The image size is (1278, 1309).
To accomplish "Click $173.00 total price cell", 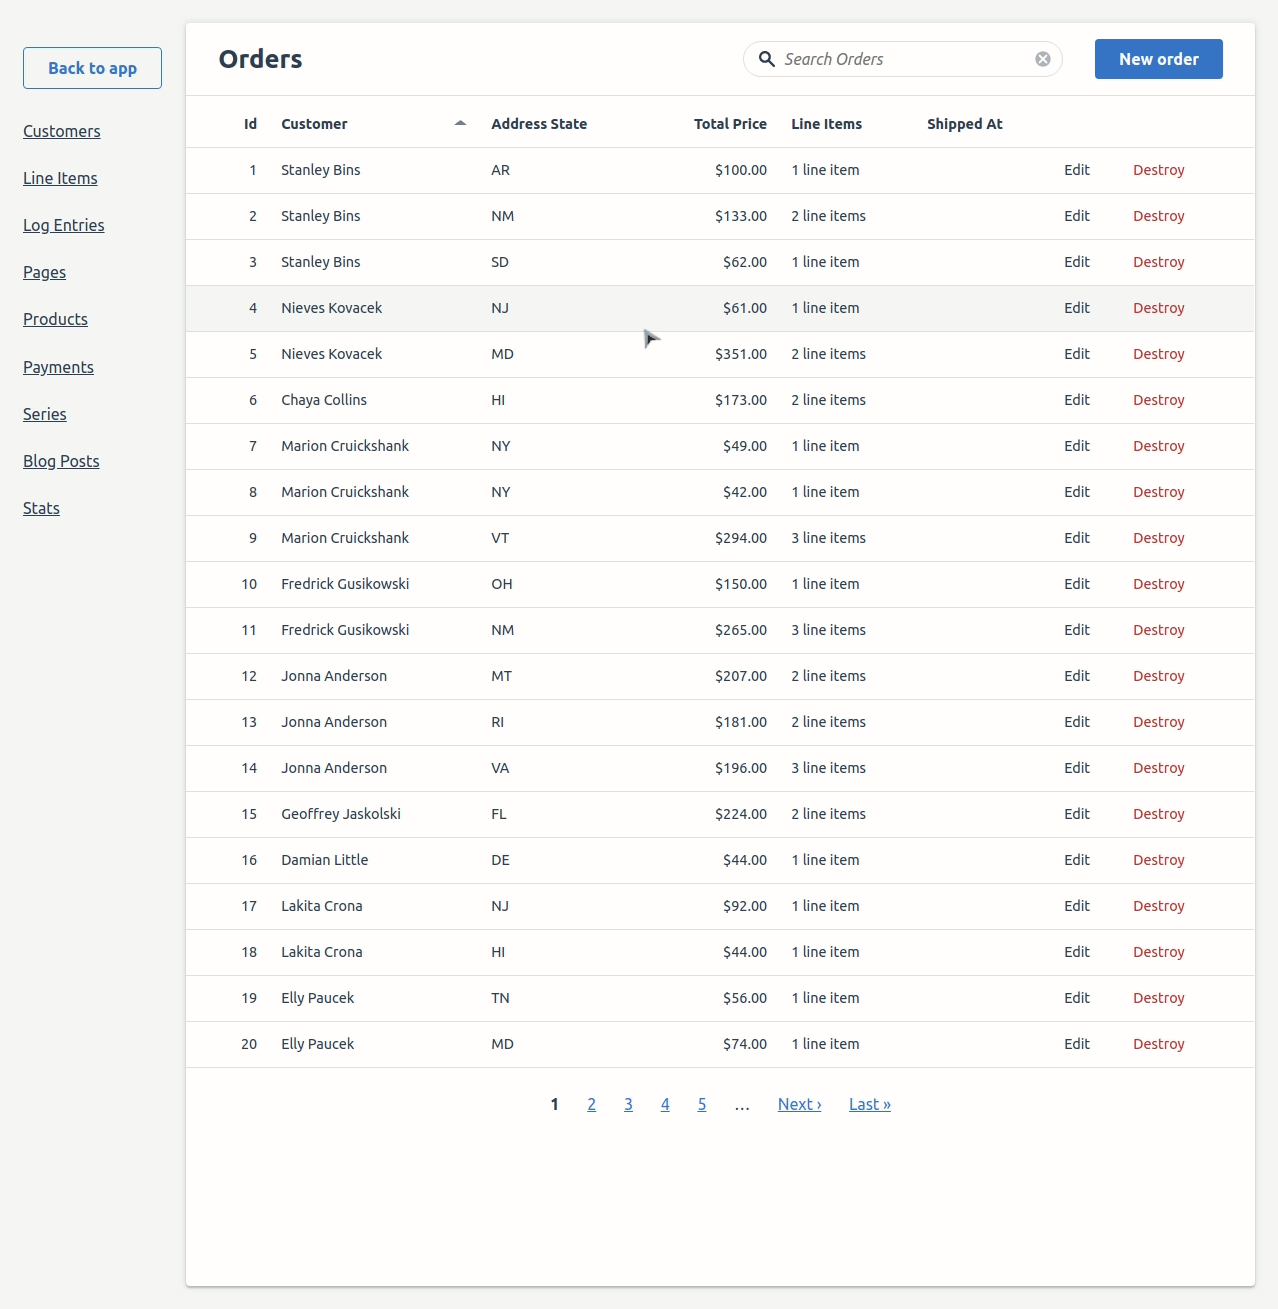I will click(x=741, y=400).
